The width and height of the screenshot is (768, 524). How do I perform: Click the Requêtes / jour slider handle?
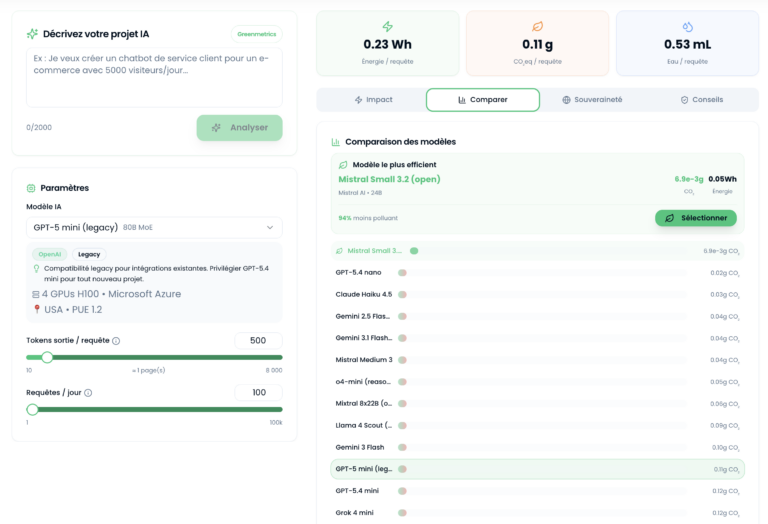tap(32, 409)
